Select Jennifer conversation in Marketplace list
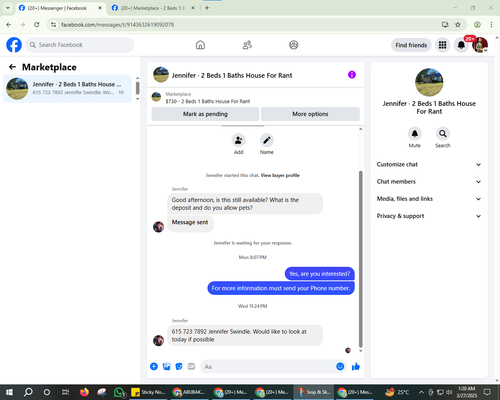Screen dimensions: 500x400 pyautogui.click(x=67, y=89)
